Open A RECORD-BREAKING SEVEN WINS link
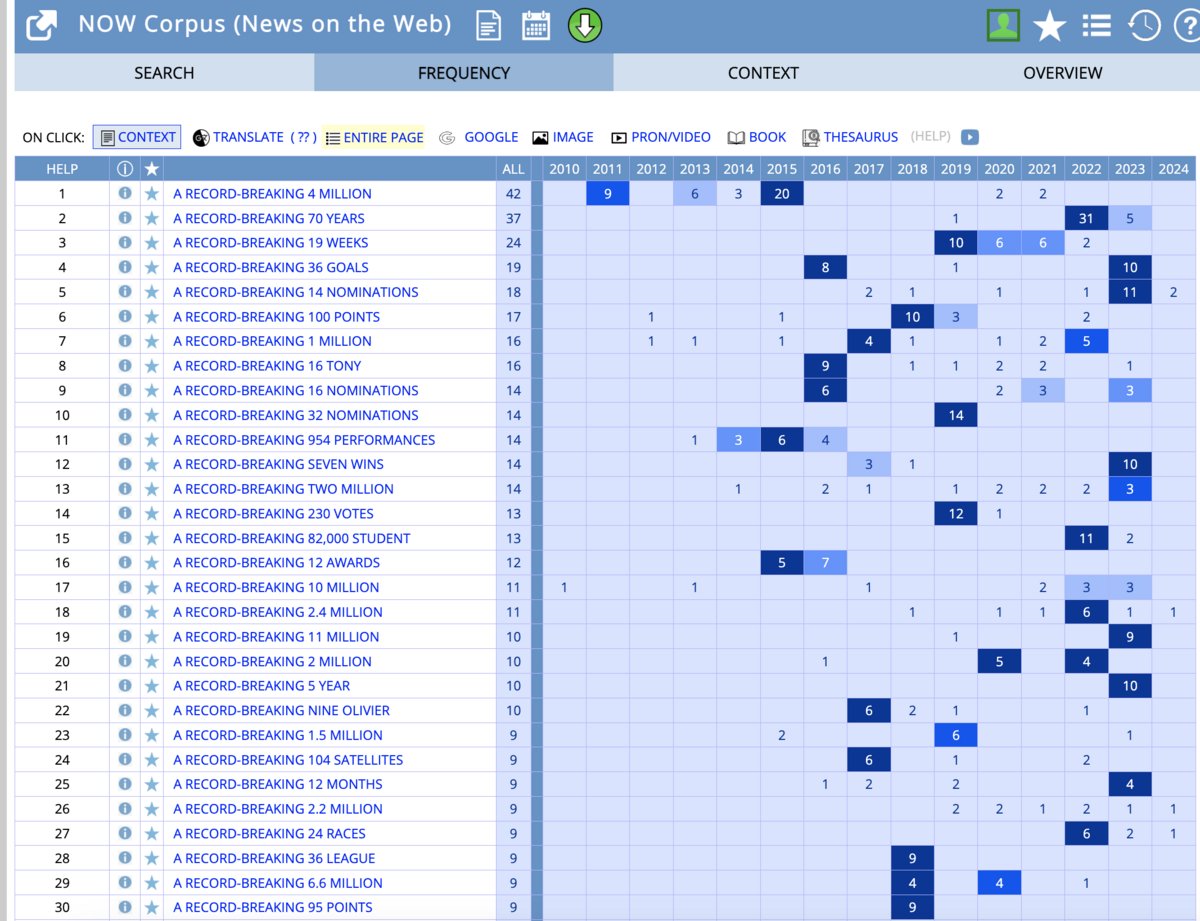The height and width of the screenshot is (921, 1200). click(278, 464)
